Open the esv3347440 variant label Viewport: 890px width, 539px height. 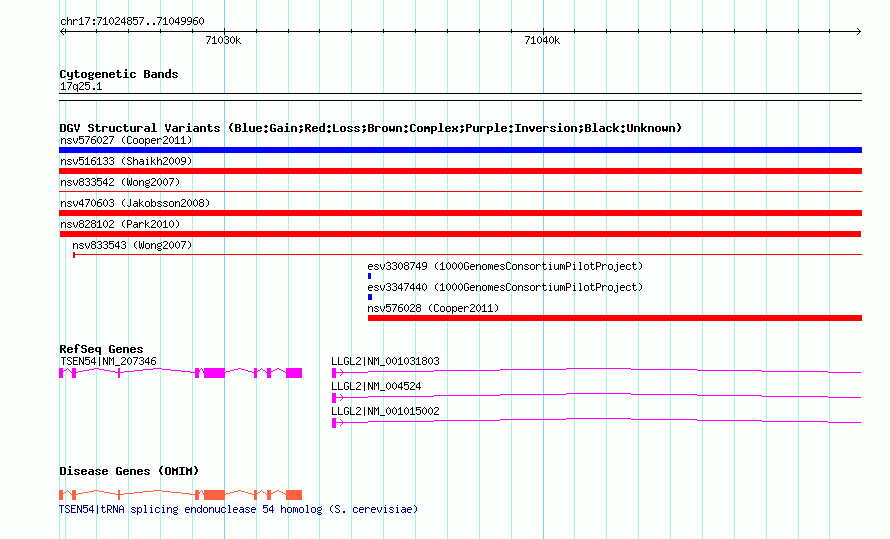(x=505, y=287)
